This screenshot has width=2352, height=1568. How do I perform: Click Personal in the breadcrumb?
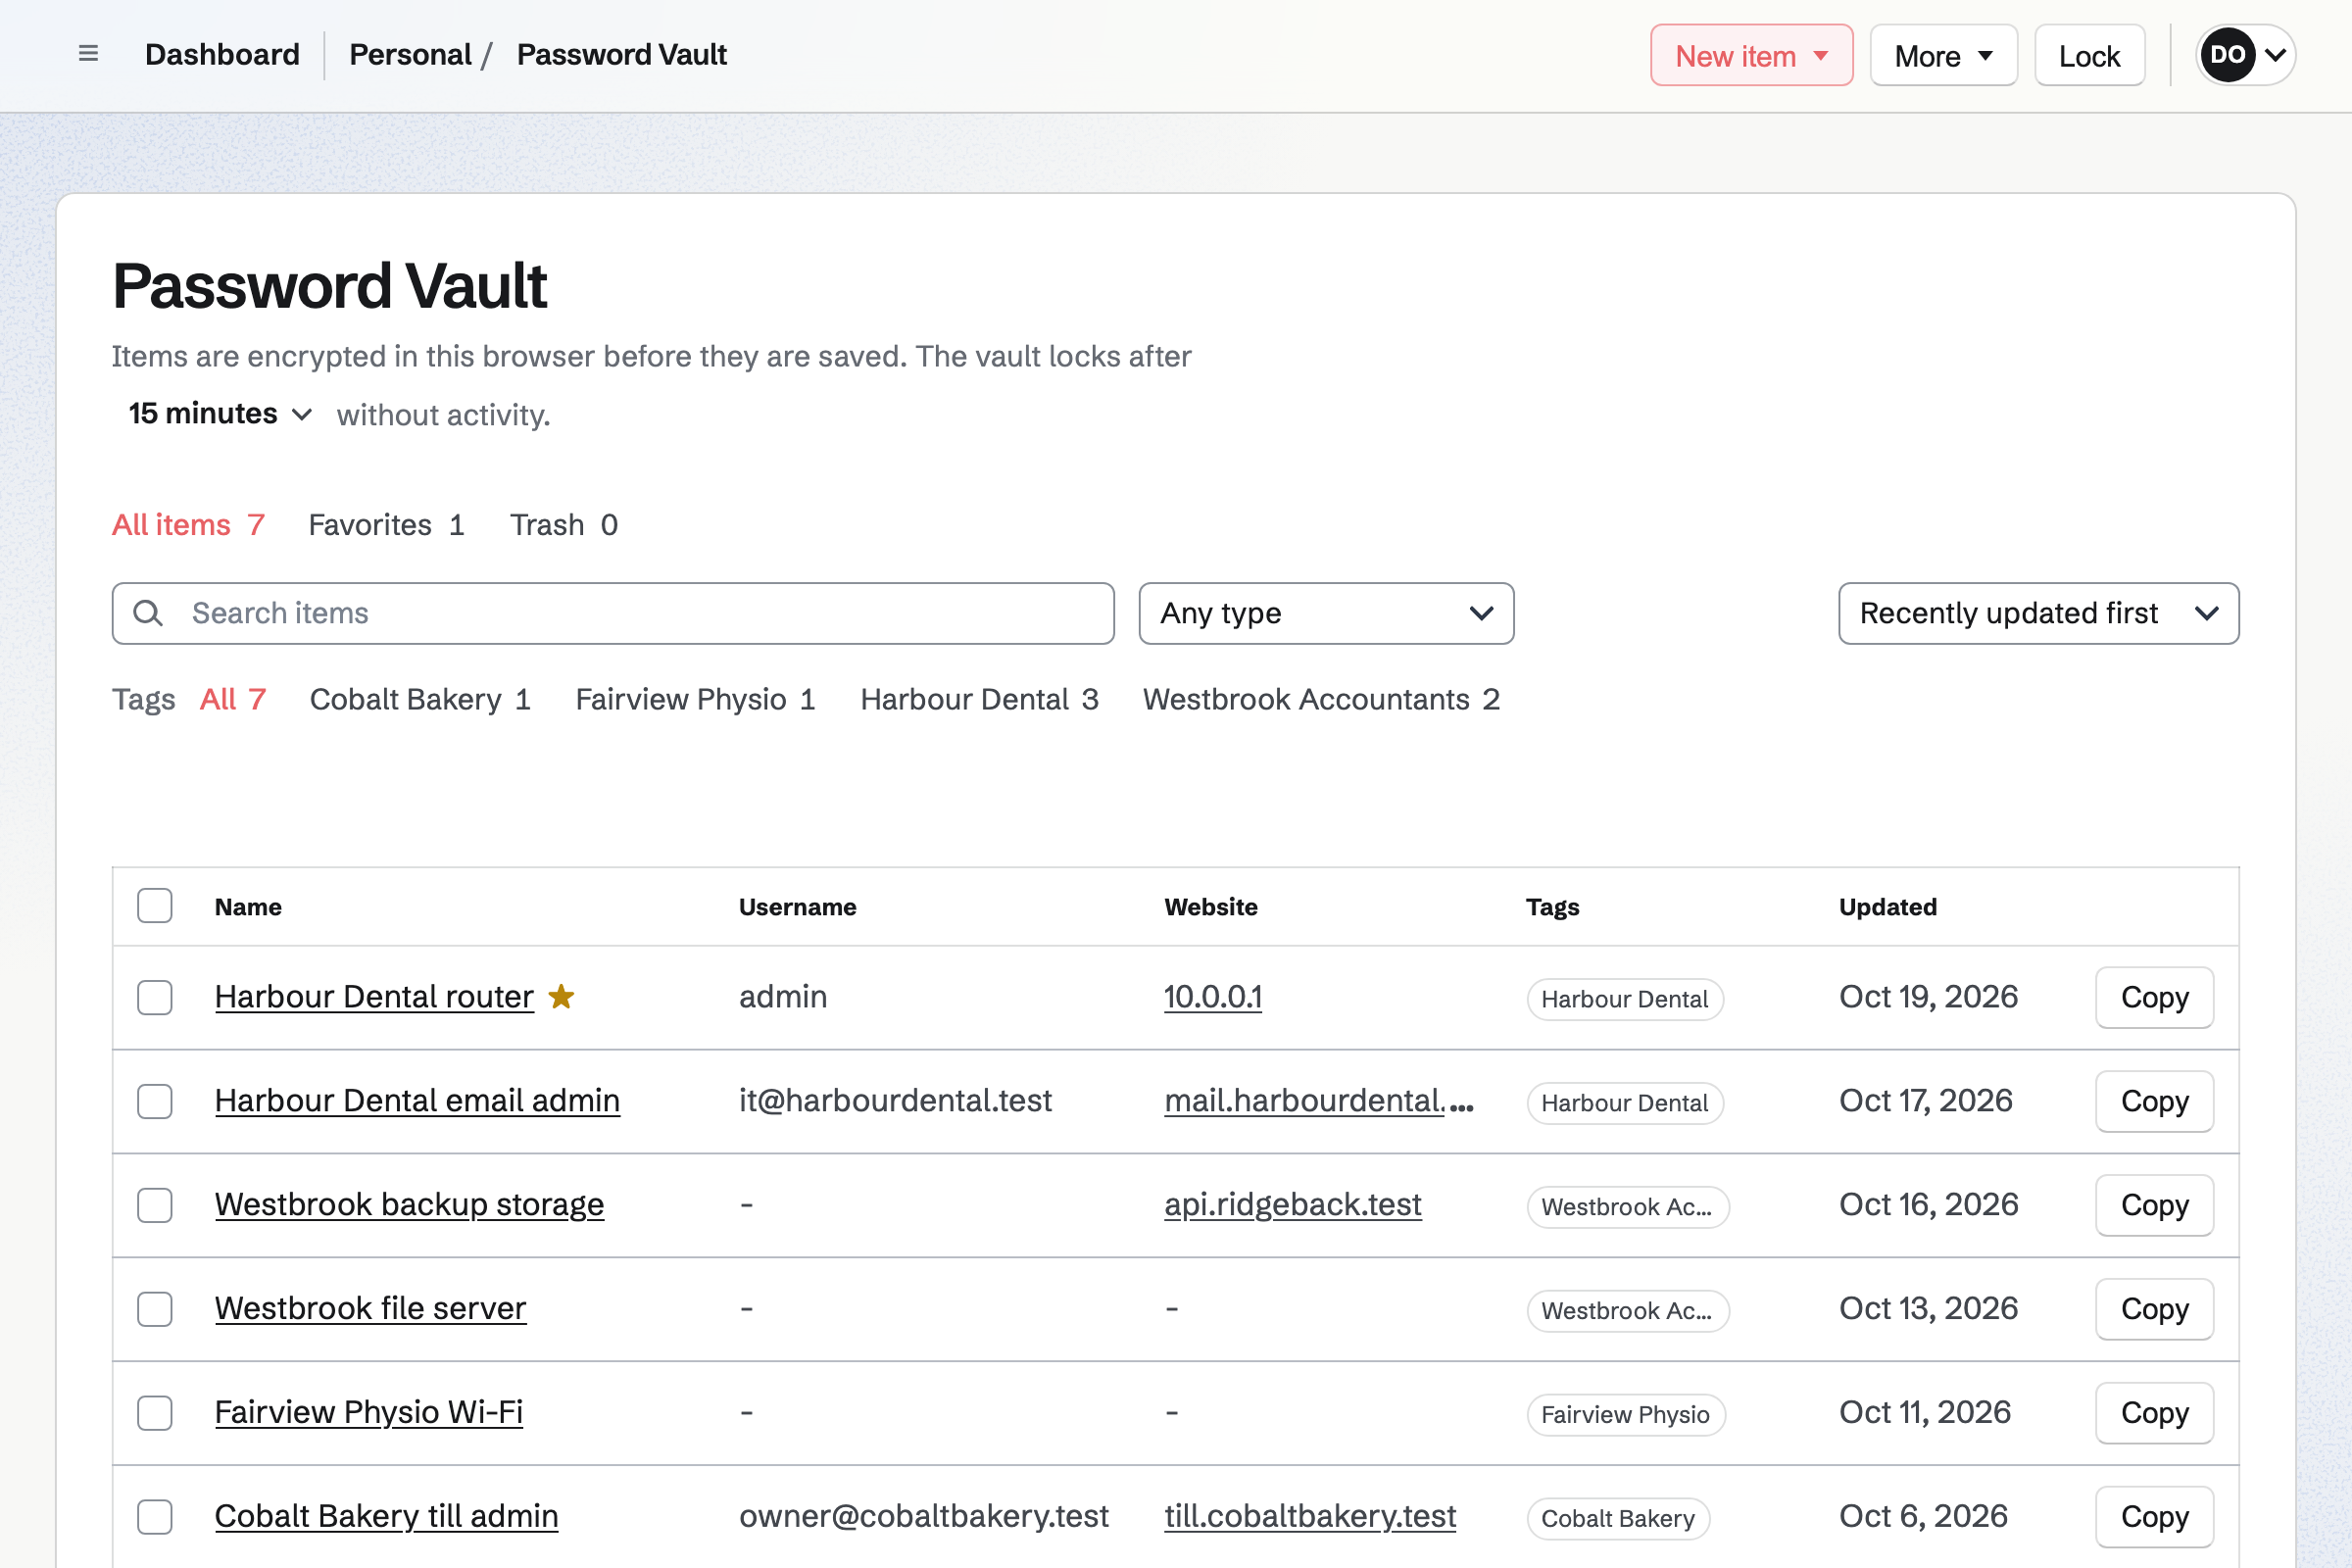pyautogui.click(x=410, y=54)
